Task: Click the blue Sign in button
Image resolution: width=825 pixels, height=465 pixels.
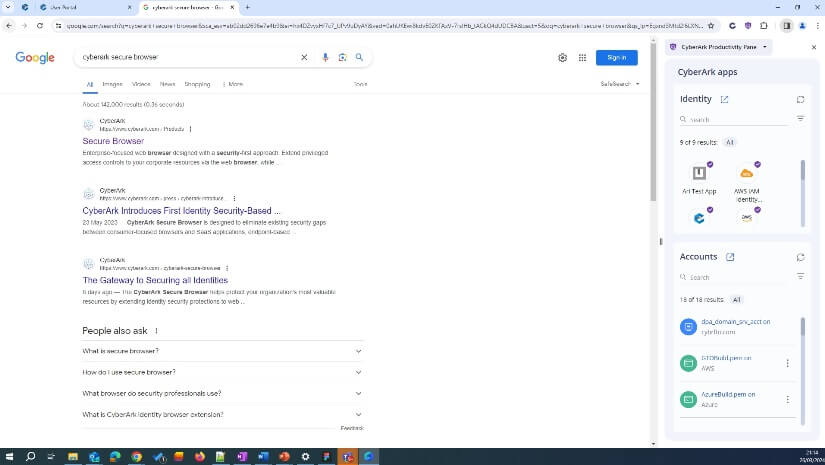Action: 616,58
